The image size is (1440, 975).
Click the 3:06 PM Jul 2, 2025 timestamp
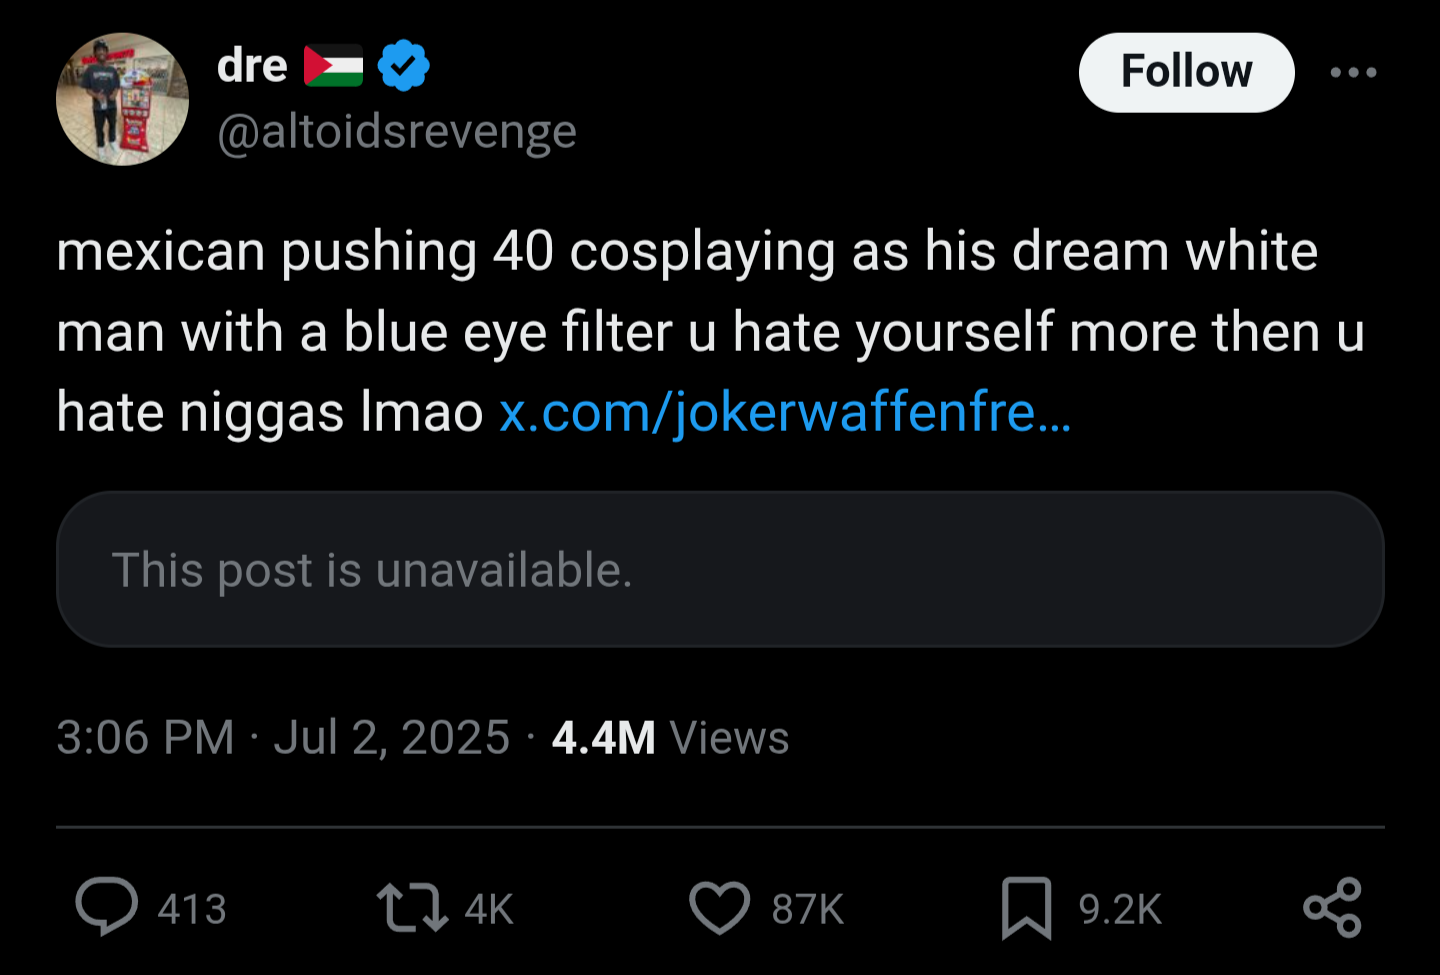click(283, 738)
